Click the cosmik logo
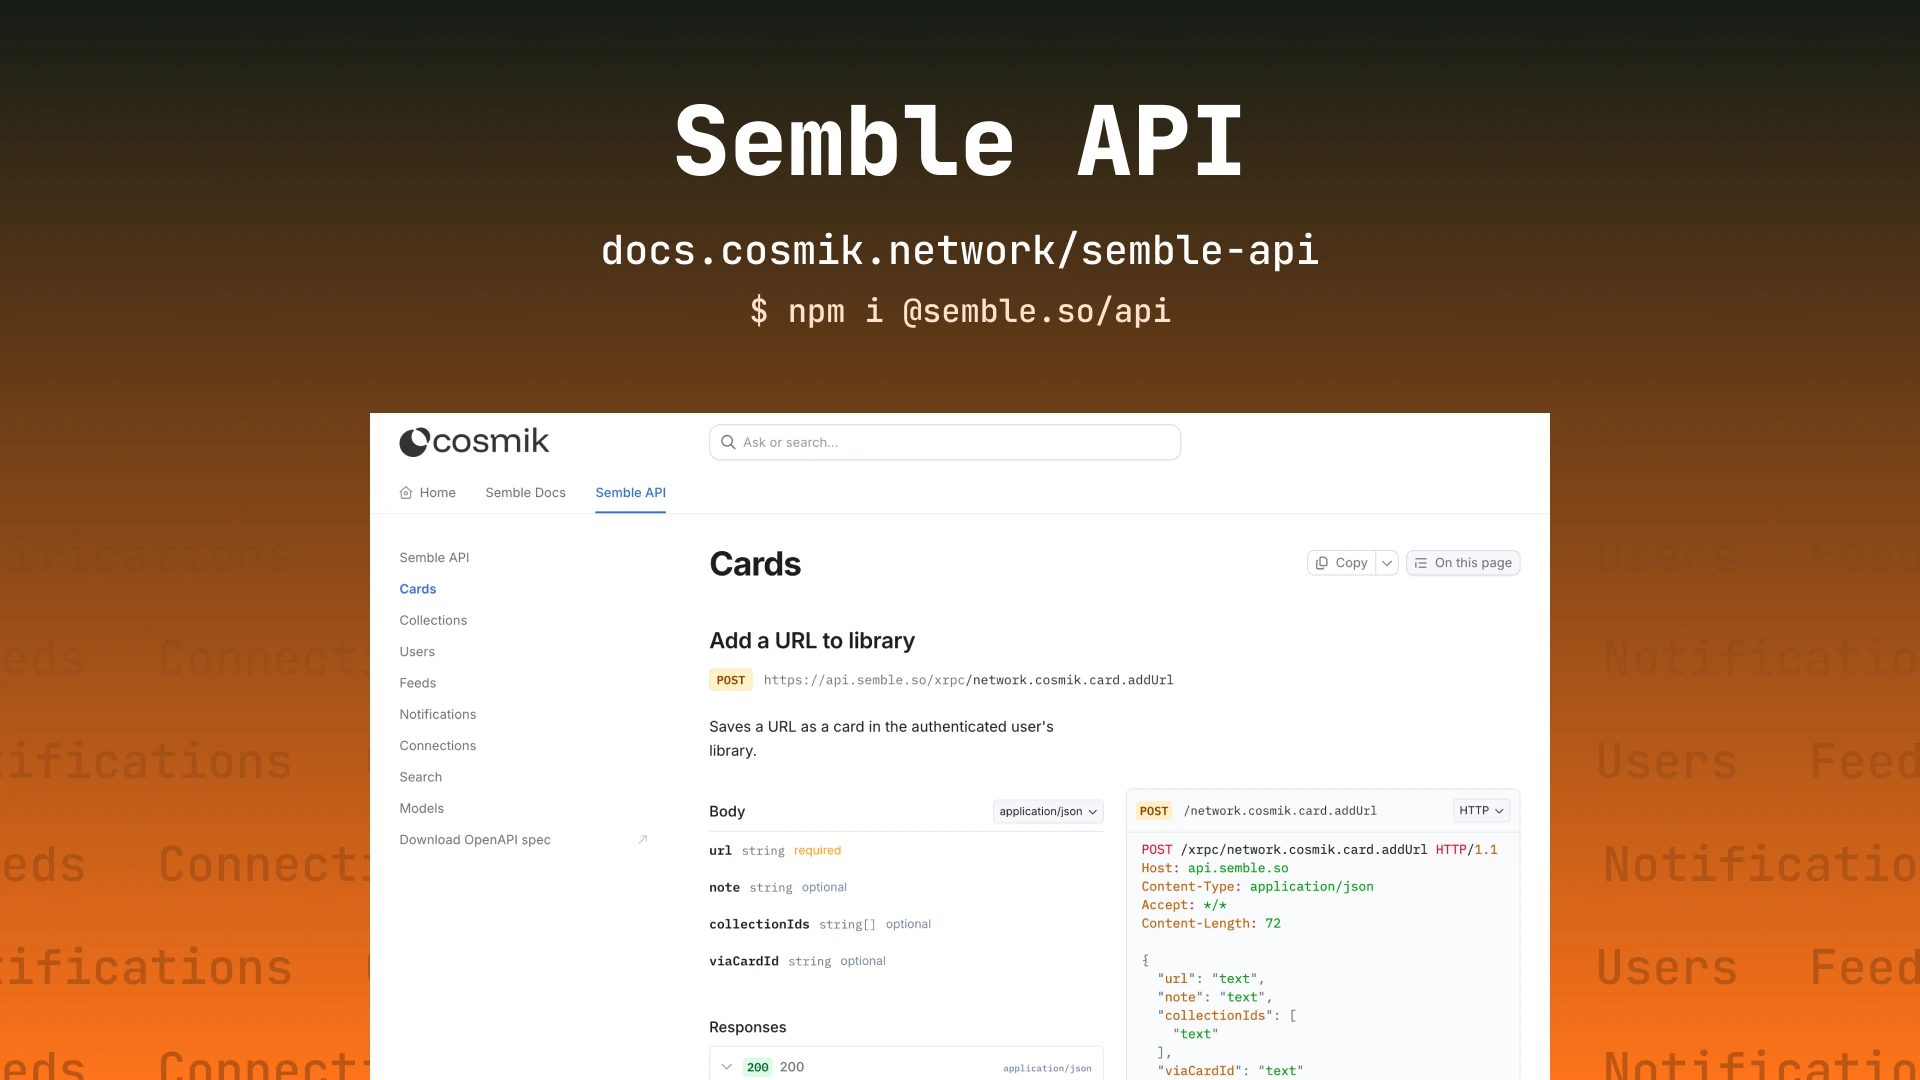The image size is (1920, 1080). pos(474,442)
